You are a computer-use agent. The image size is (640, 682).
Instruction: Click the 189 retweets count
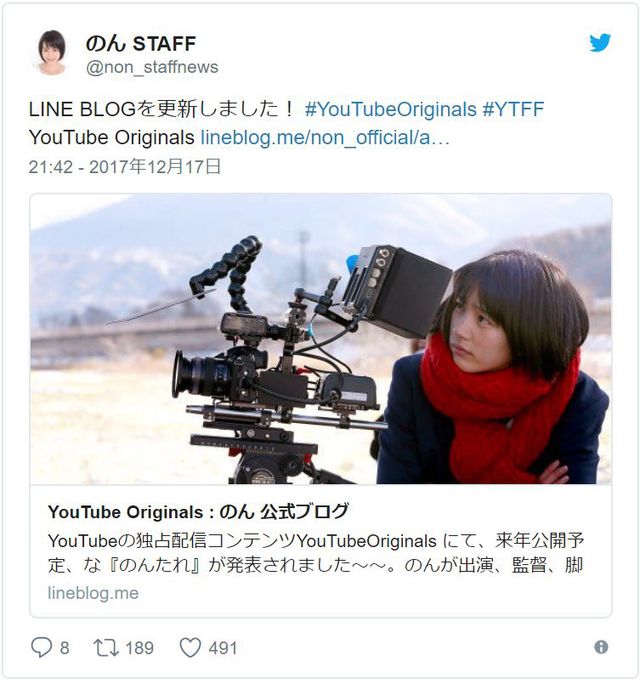(x=139, y=648)
